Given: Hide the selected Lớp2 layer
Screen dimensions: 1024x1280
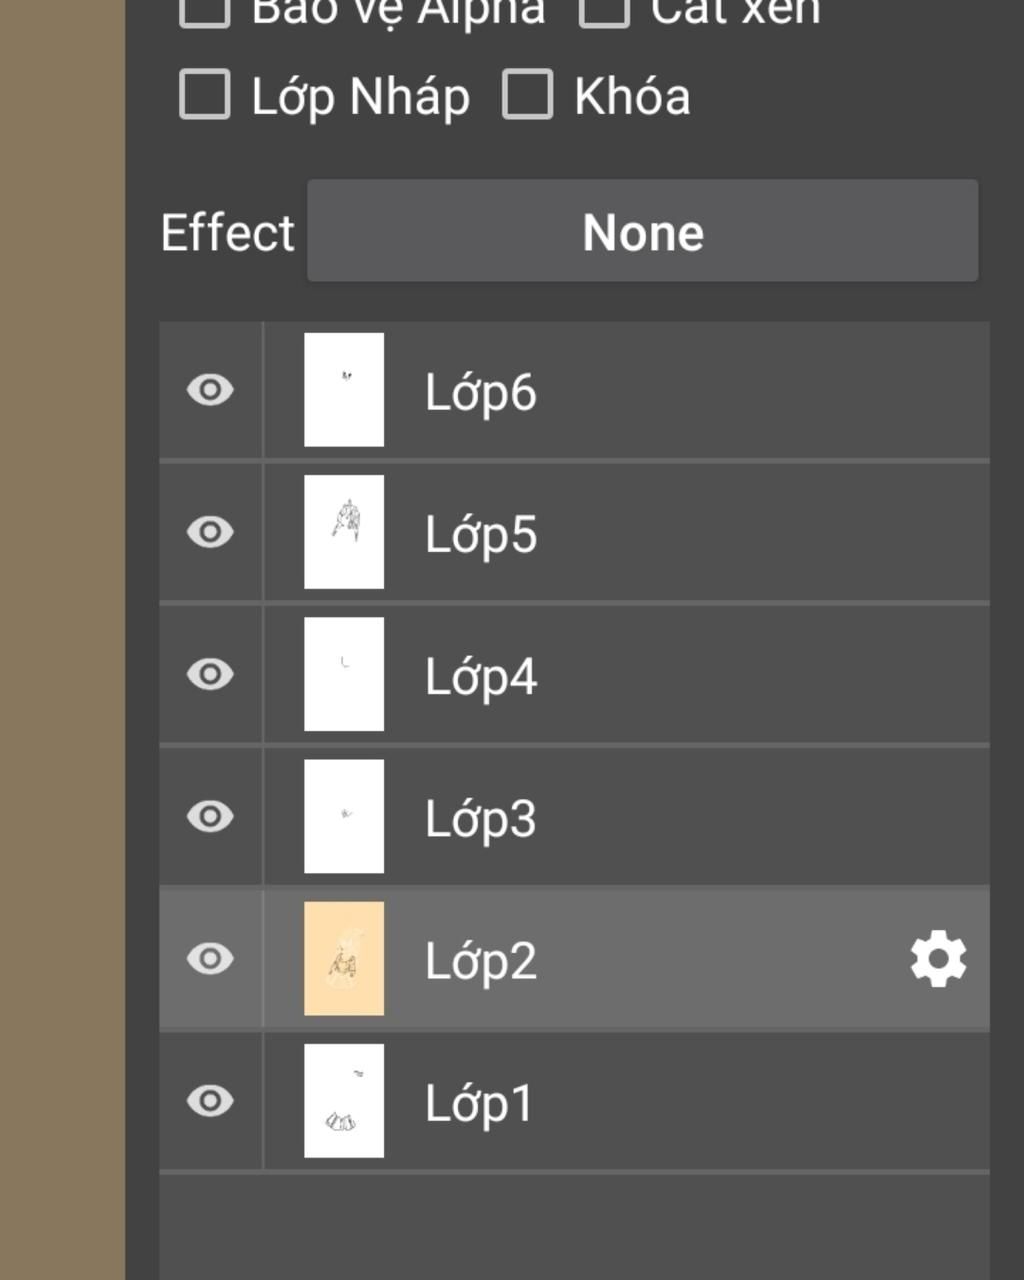Looking at the screenshot, I should click(x=210, y=959).
